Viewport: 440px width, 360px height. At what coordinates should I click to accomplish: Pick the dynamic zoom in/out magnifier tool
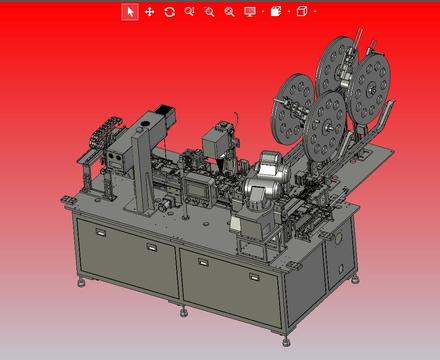coord(189,12)
